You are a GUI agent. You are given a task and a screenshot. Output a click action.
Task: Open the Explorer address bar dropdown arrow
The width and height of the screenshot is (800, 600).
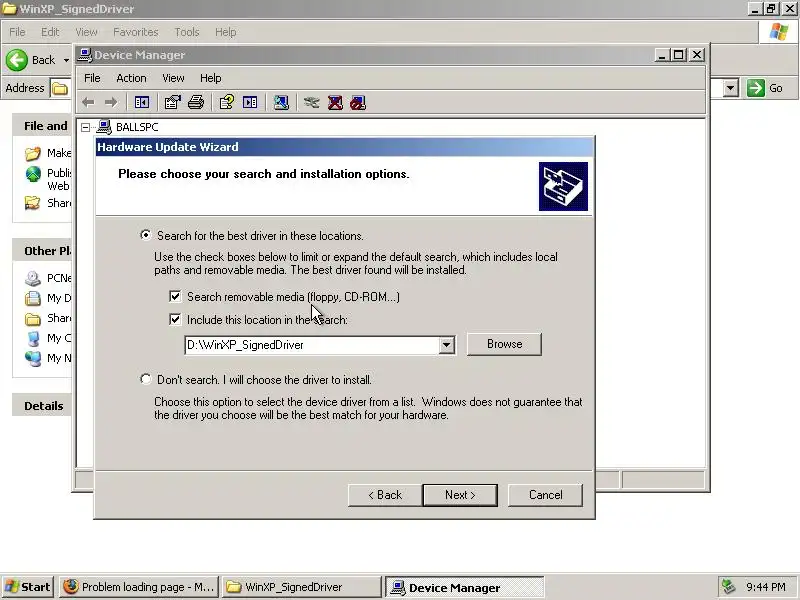coord(731,88)
